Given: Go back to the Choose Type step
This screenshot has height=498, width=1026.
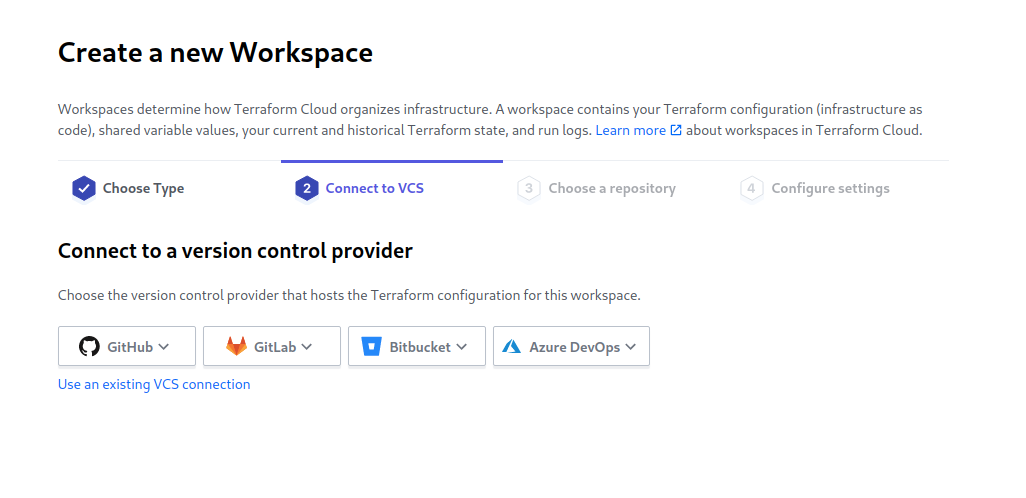Looking at the screenshot, I should coord(143,188).
